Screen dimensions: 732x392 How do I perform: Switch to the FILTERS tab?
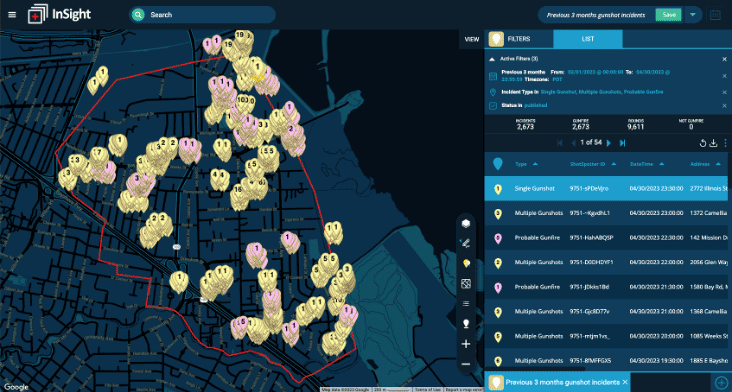click(x=519, y=39)
